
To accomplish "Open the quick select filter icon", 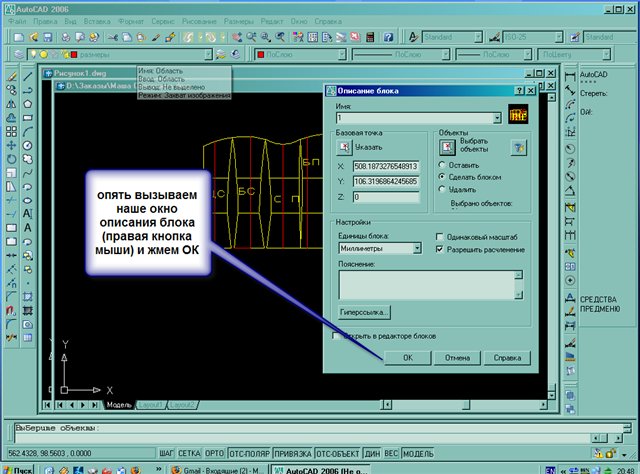I will coord(519,147).
